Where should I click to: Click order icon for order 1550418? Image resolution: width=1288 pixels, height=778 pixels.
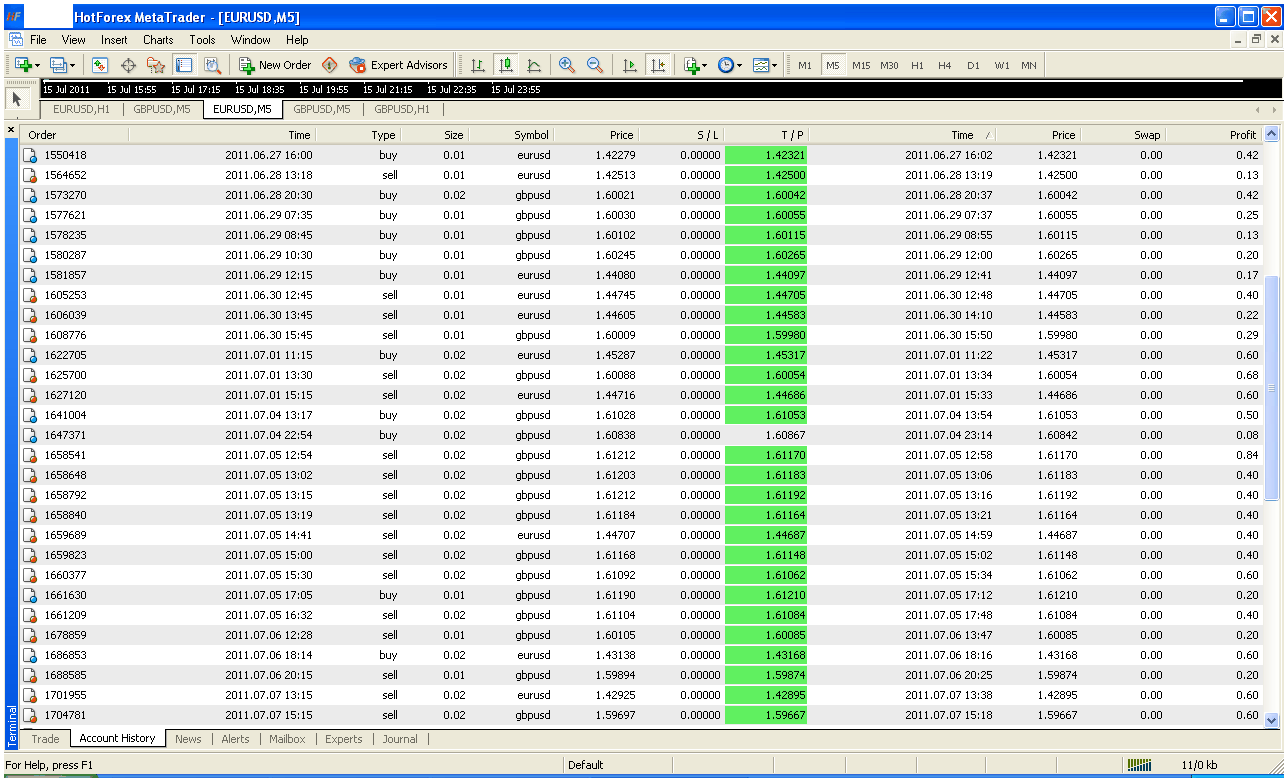click(30, 155)
